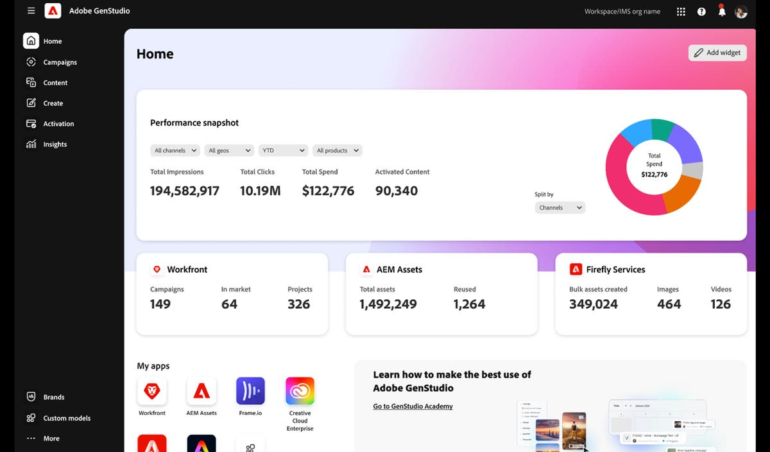Expand the All products dropdown
This screenshot has width=770, height=452.
337,150
